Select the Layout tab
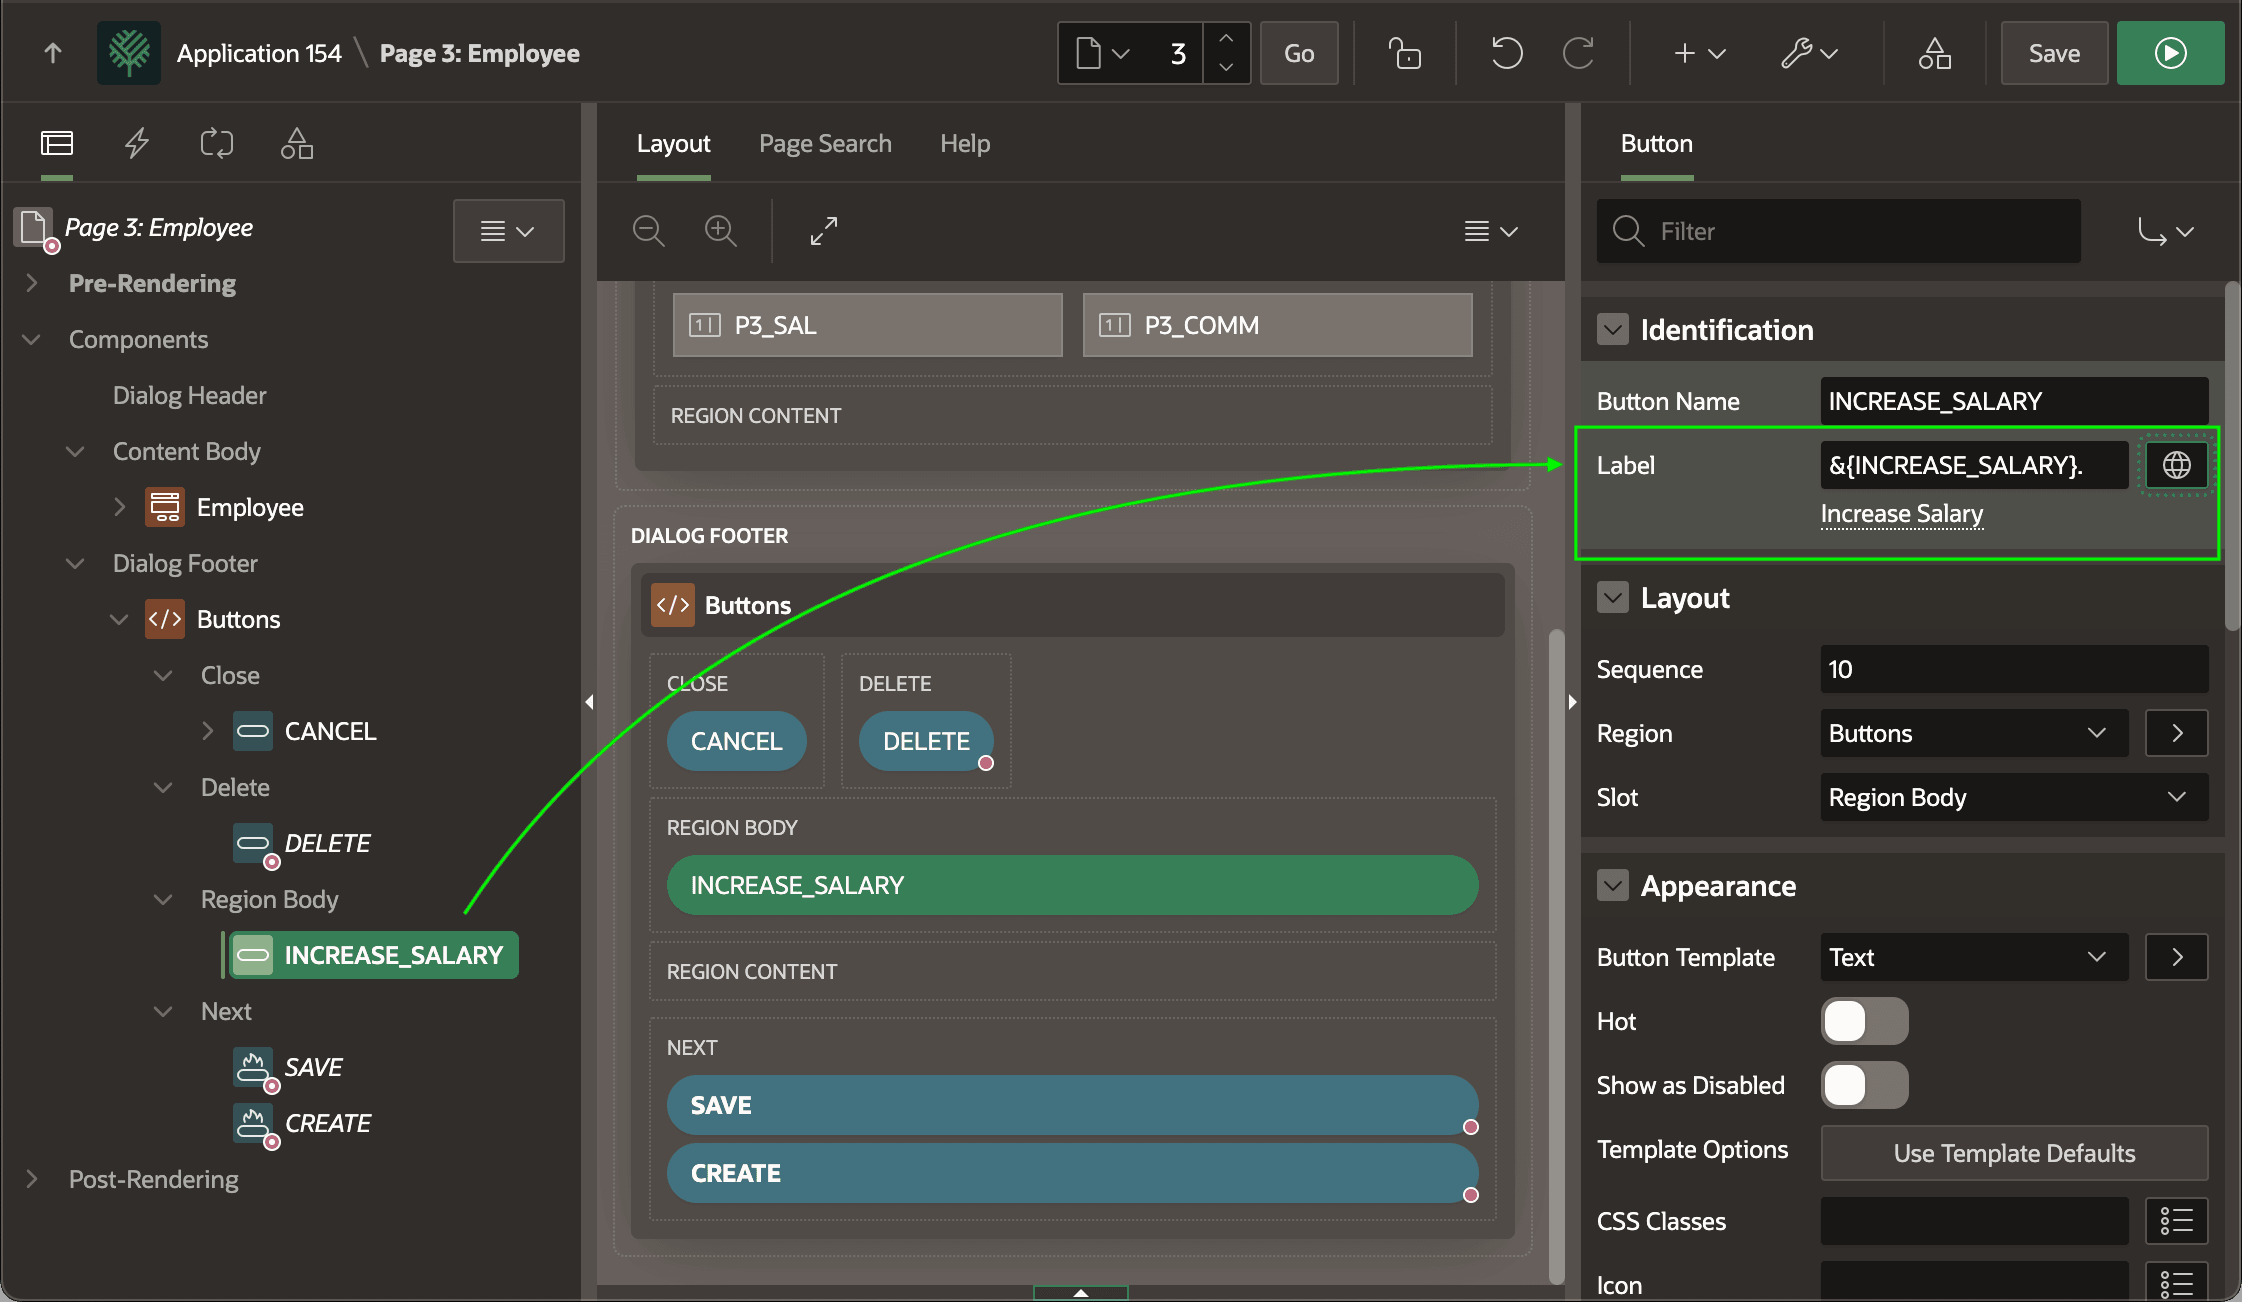Screen dimensions: 2242x1302 [673, 144]
